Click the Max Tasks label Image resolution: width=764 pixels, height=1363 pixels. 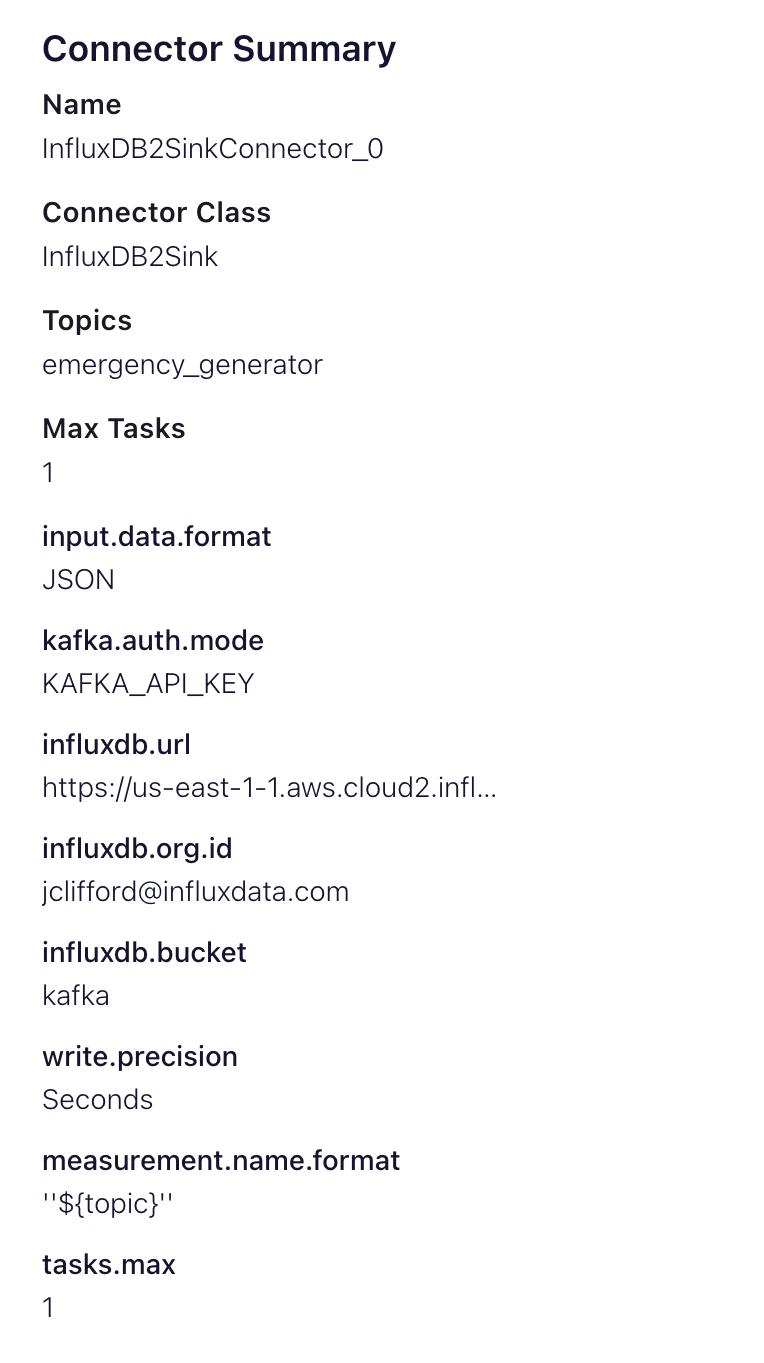click(x=114, y=429)
